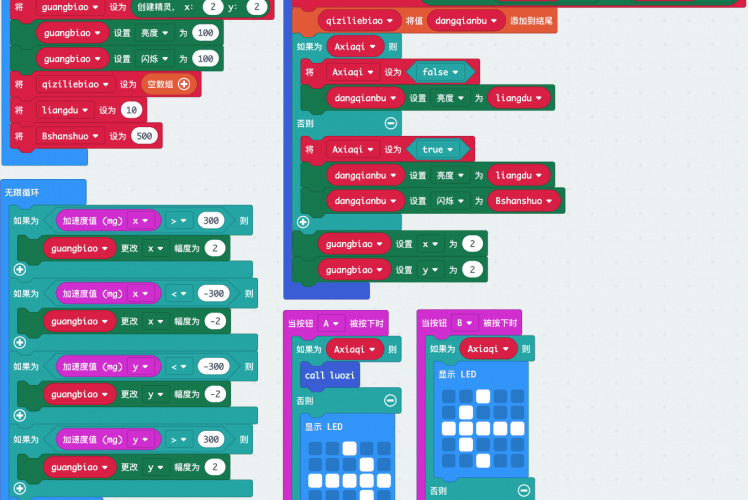Click the plus icon under the x > 300 condition
This screenshot has height=500, width=748.
[x=19, y=270]
